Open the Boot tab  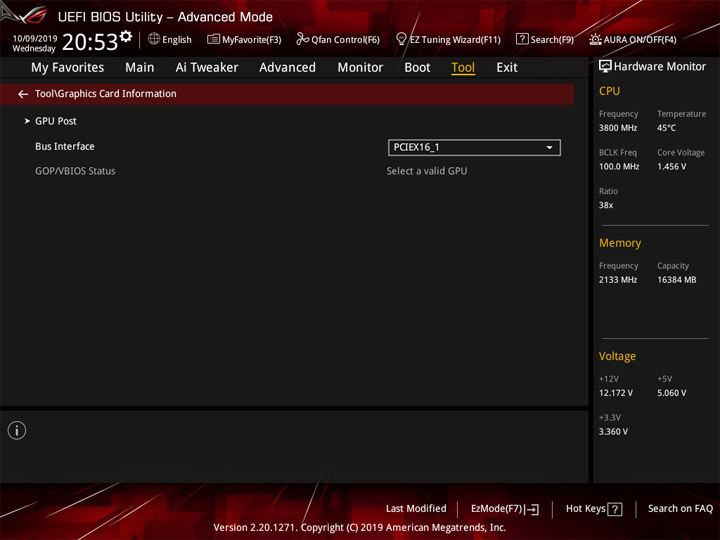point(417,68)
